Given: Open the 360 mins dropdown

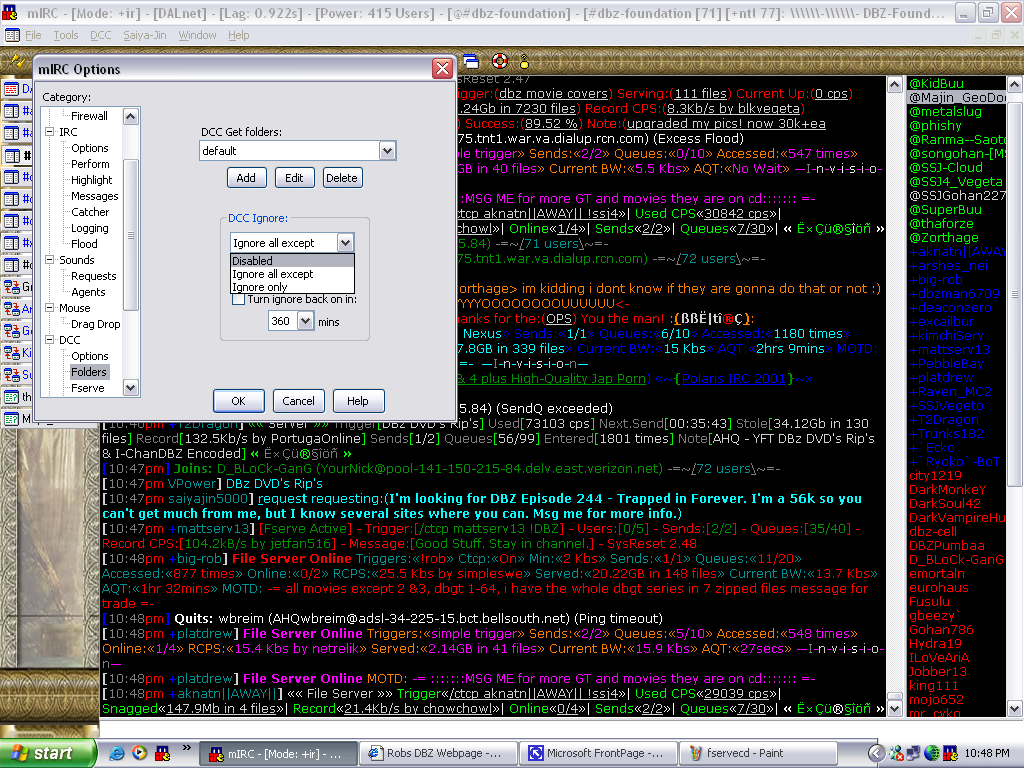Looking at the screenshot, I should coord(306,321).
